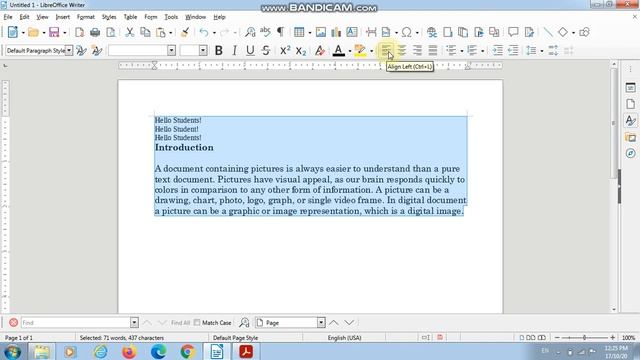Toggle formatting marks pilcrow icon
The image size is (640, 360).
pos(281,32)
